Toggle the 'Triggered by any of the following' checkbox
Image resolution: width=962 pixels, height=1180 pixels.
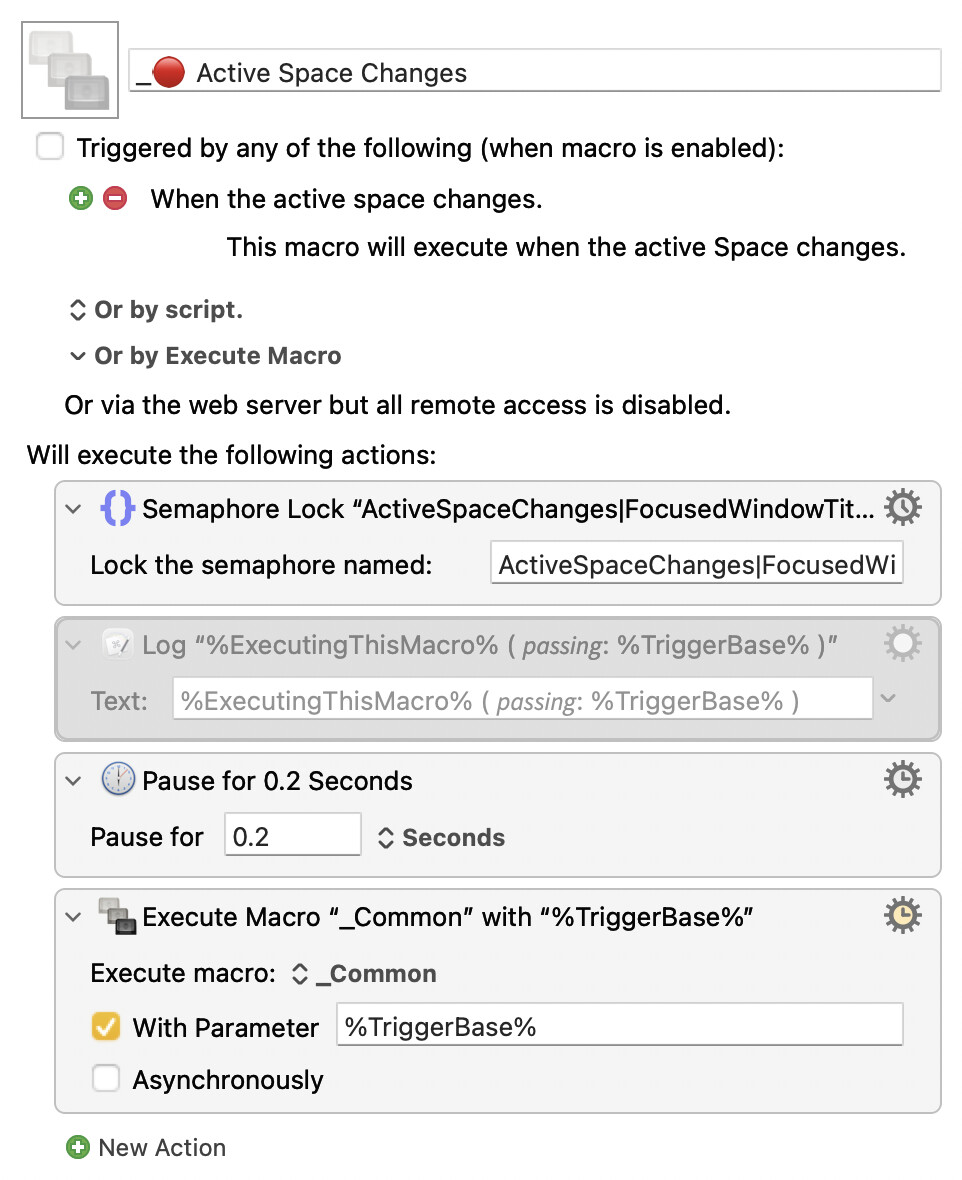[x=49, y=148]
